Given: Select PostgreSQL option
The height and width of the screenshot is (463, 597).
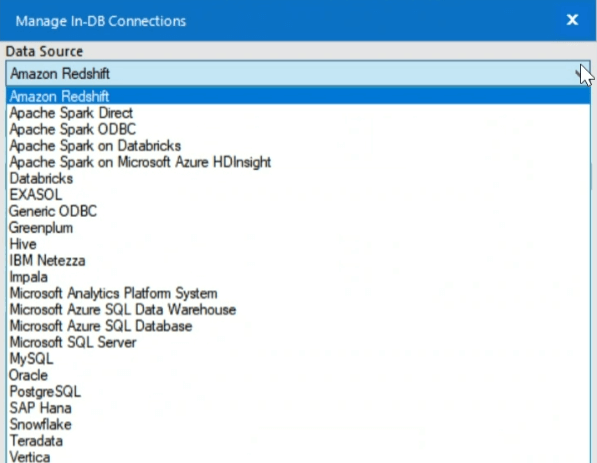Looking at the screenshot, I should point(298,391).
